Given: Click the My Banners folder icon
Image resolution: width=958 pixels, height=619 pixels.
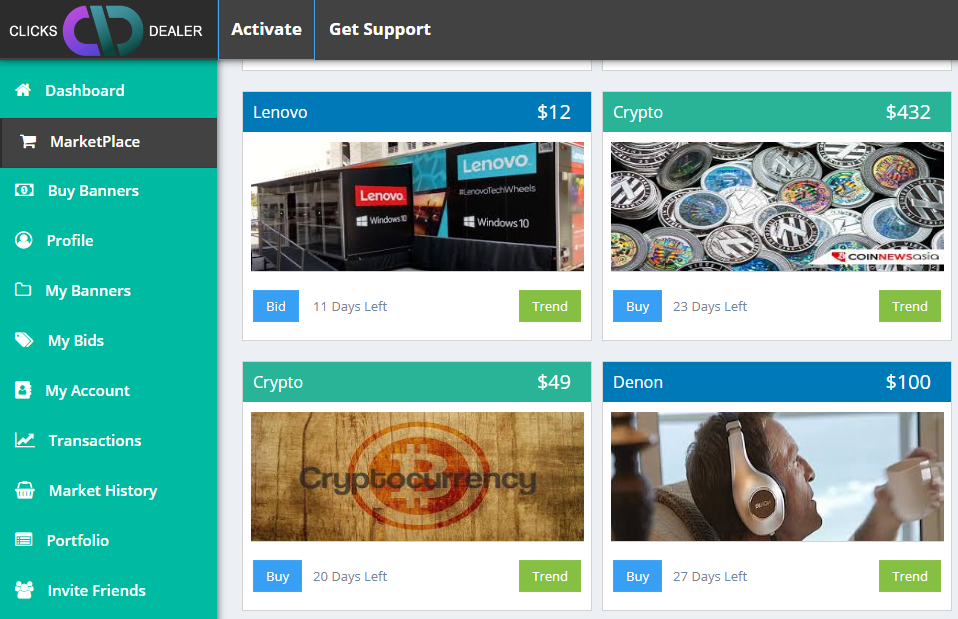Looking at the screenshot, I should (23, 290).
